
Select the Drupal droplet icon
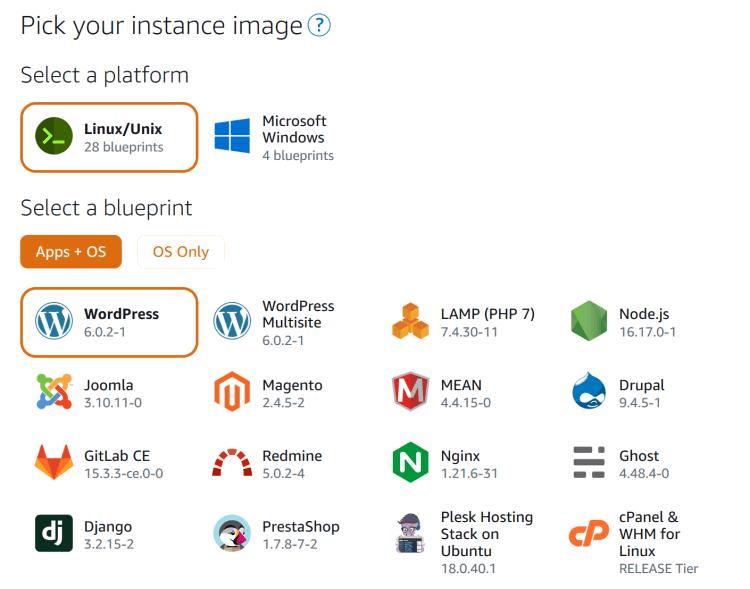click(589, 393)
